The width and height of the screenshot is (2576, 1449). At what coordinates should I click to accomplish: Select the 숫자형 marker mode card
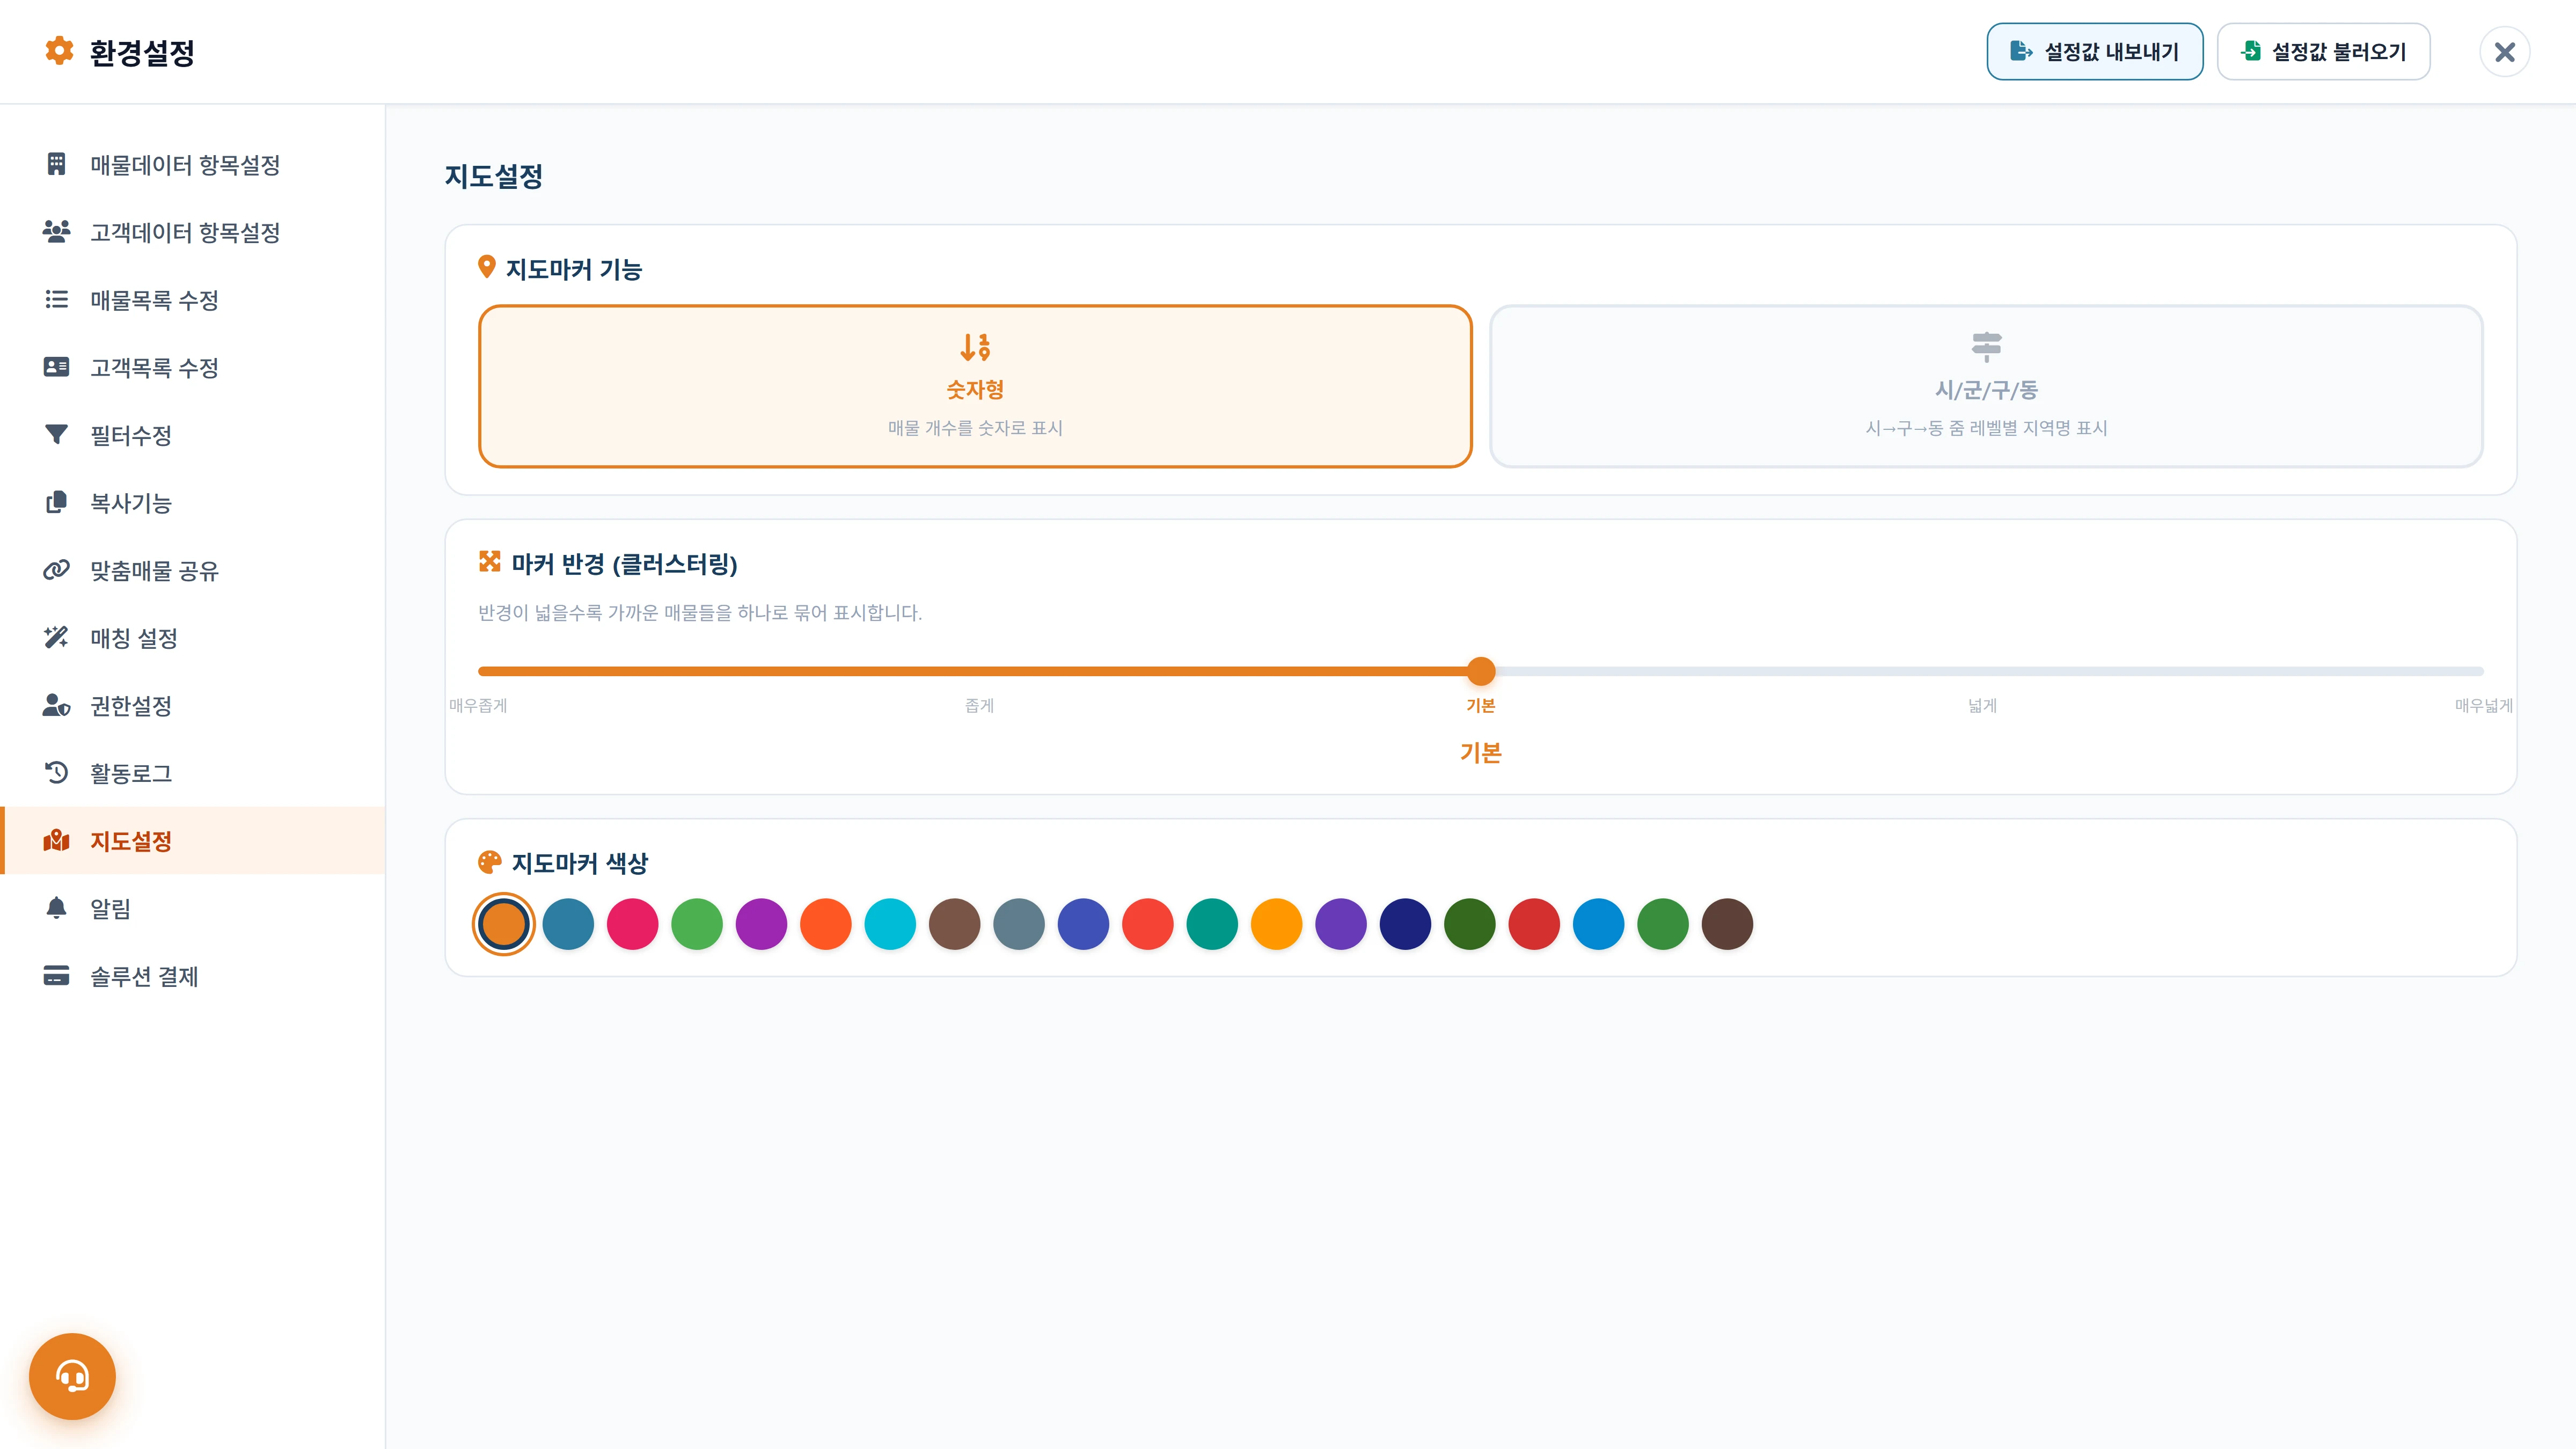click(975, 386)
